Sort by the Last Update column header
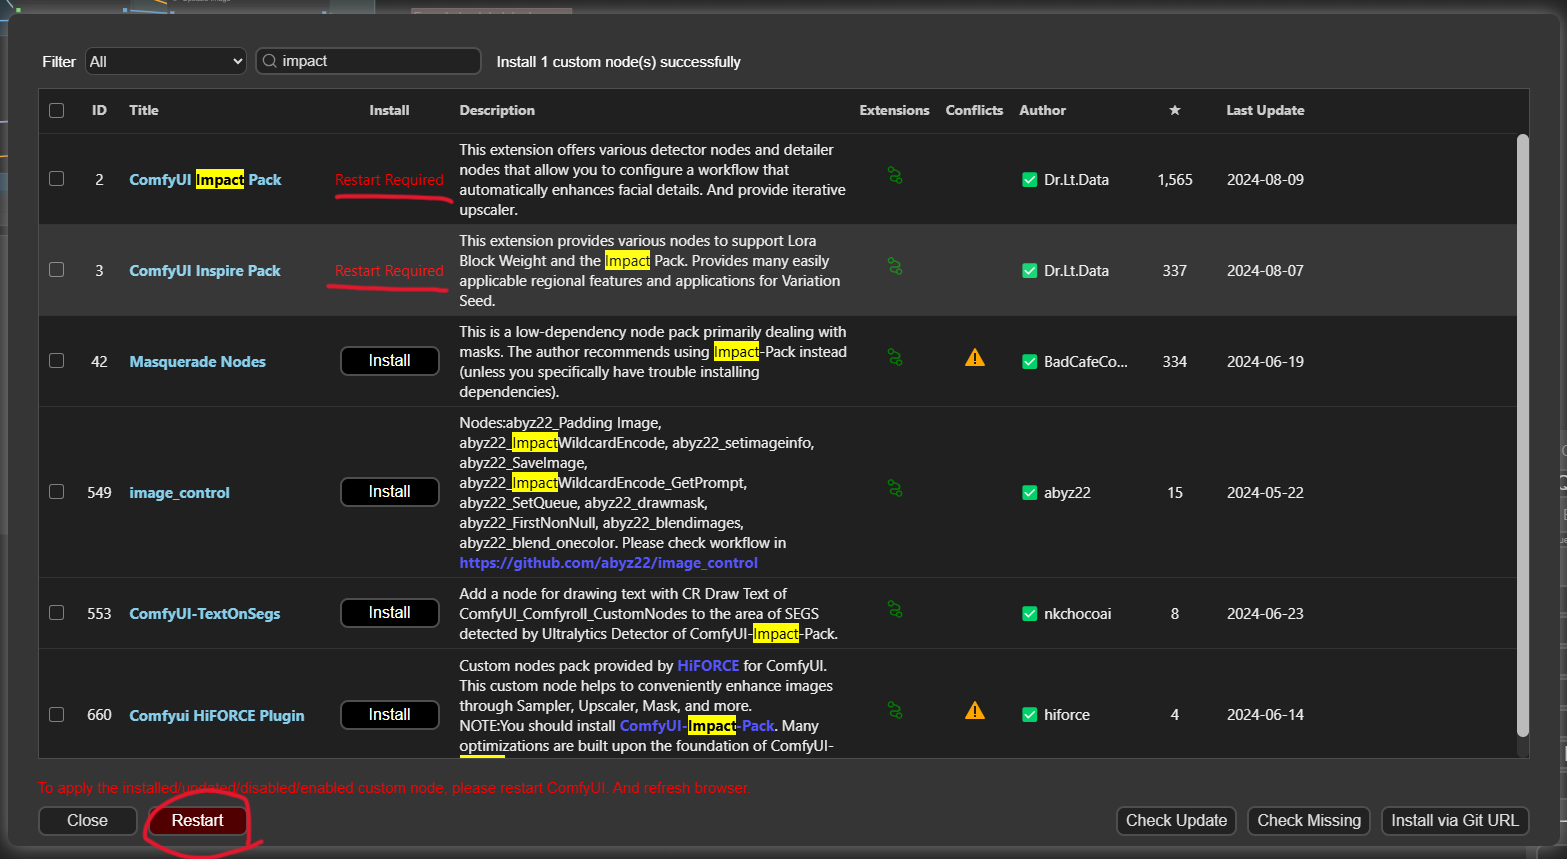 click(1265, 110)
